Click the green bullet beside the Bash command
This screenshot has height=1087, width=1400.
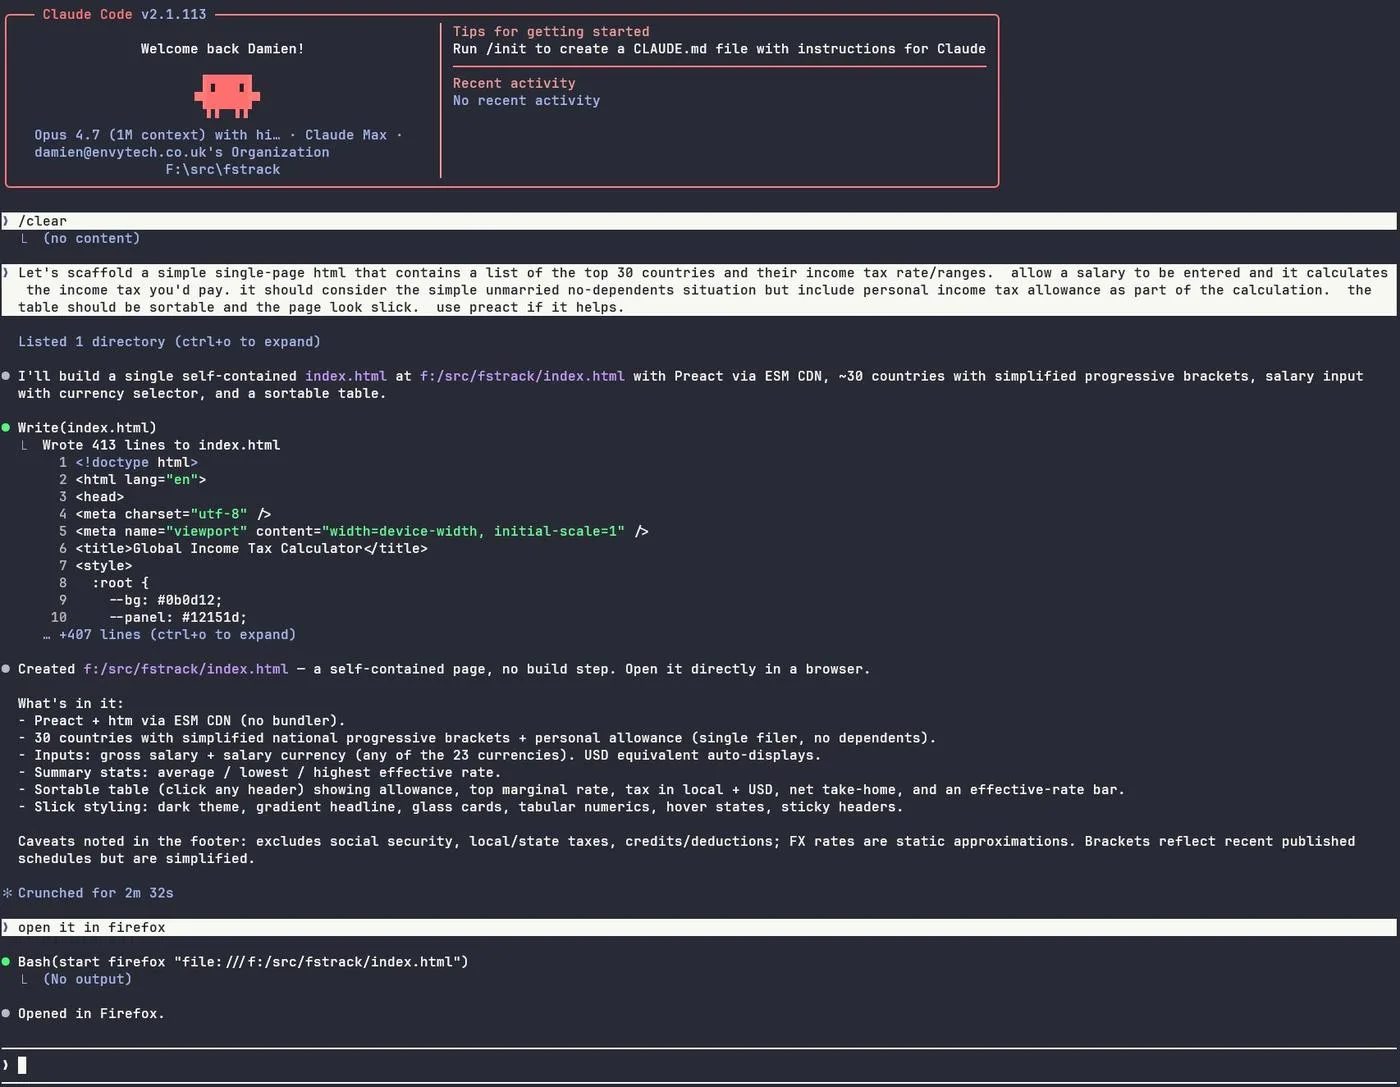coord(6,962)
